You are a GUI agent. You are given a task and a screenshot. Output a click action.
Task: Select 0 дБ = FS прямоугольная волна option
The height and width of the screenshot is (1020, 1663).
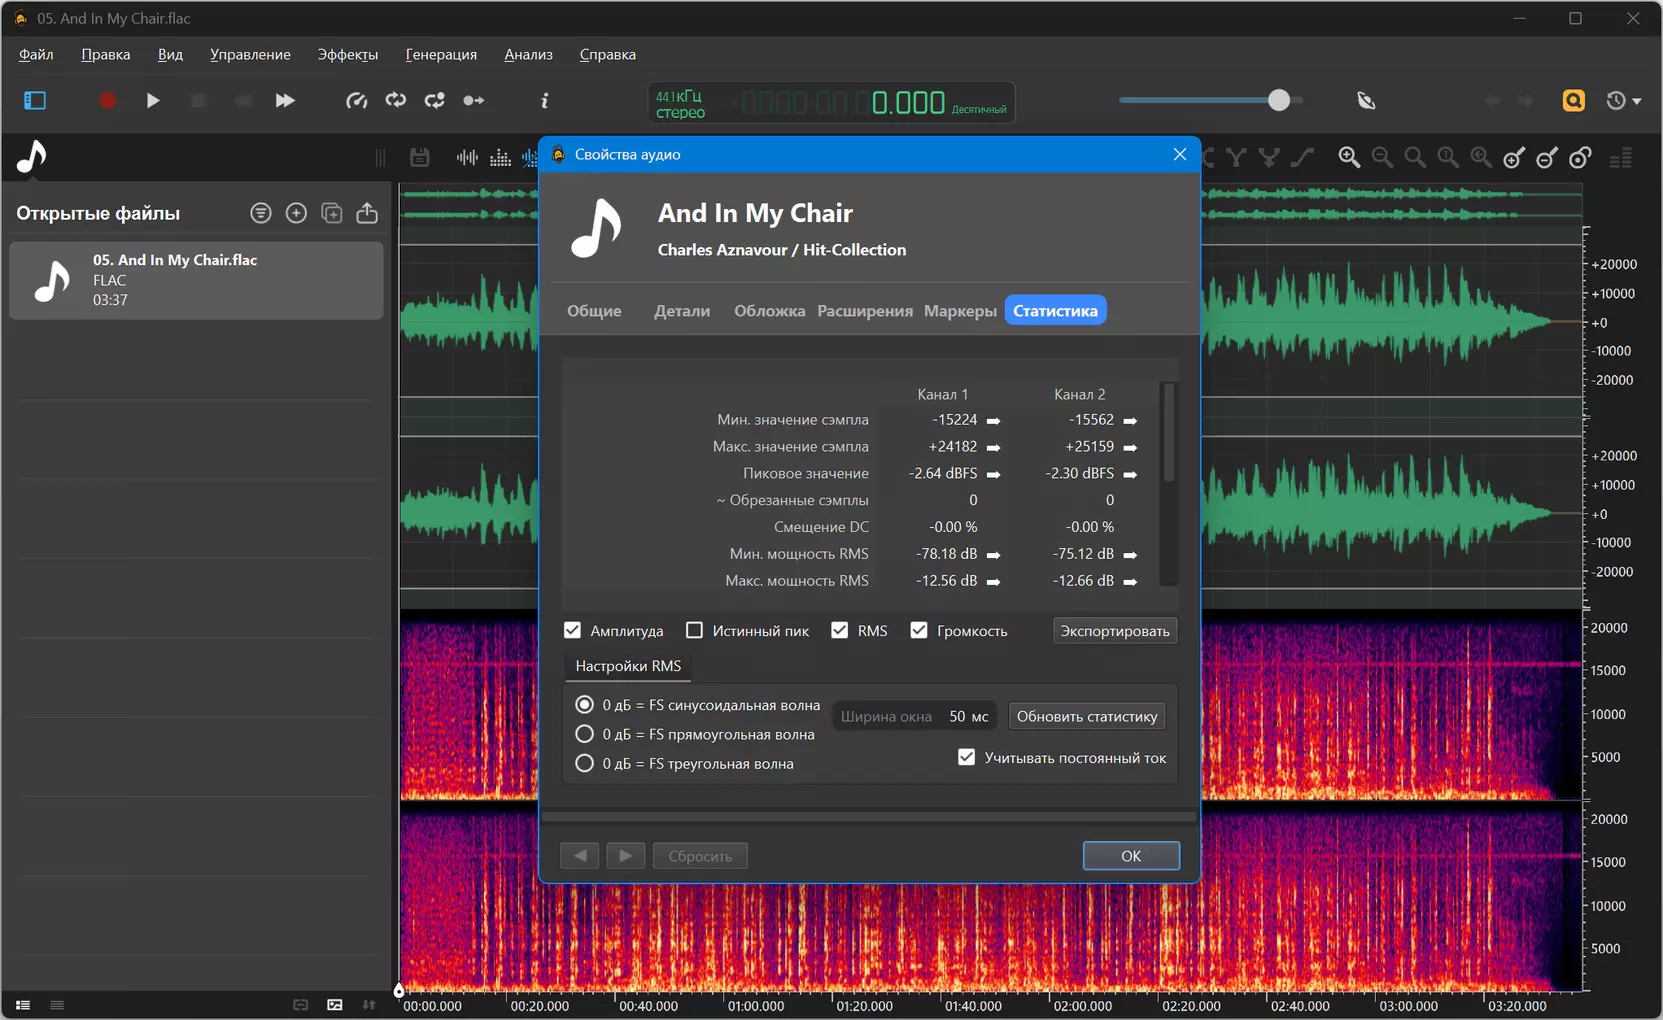pos(585,734)
